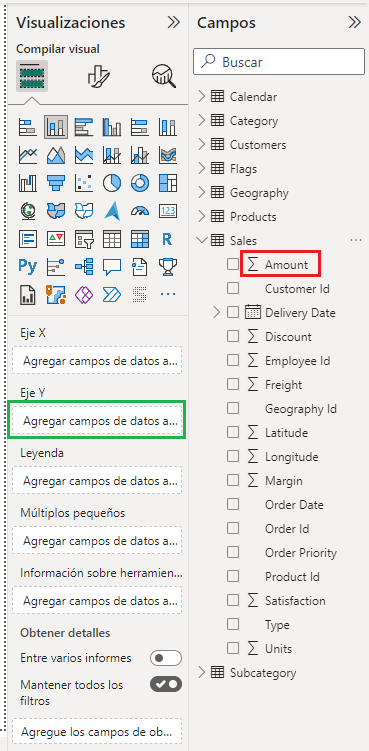This screenshot has height=751, width=369.
Task: Click the Leyenda field well
Action: click(97, 480)
